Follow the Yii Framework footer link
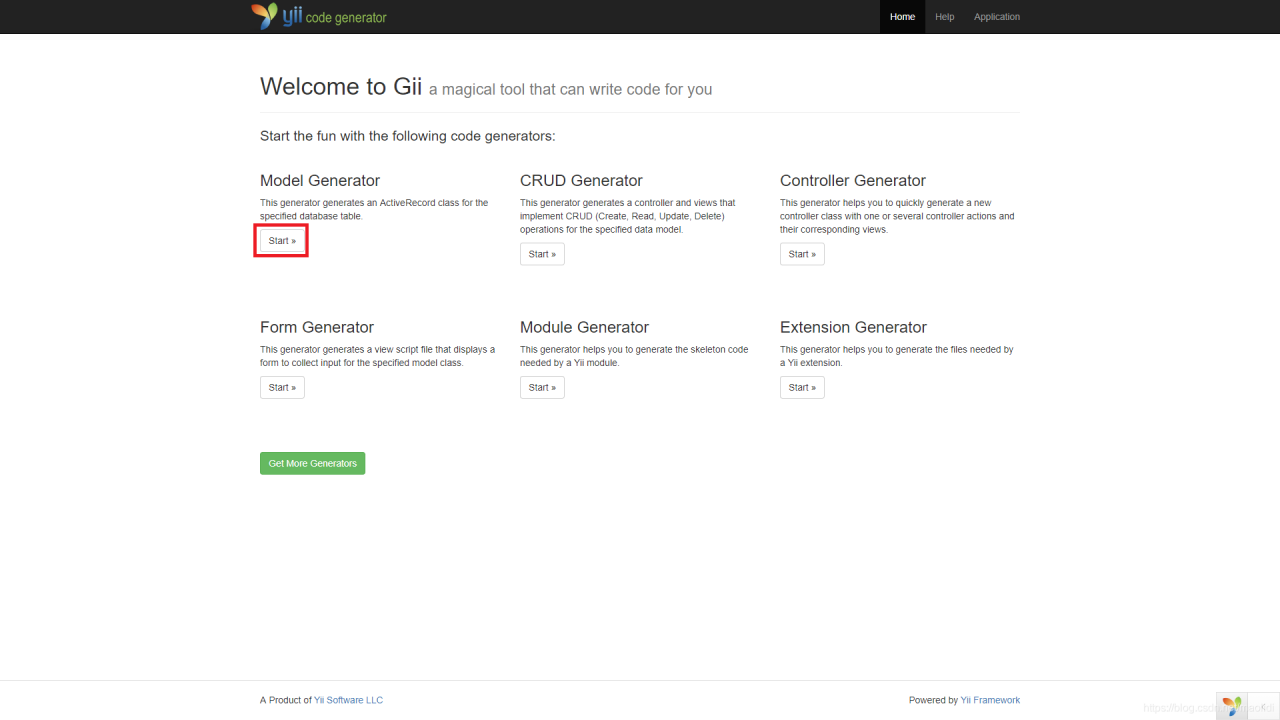 990,700
